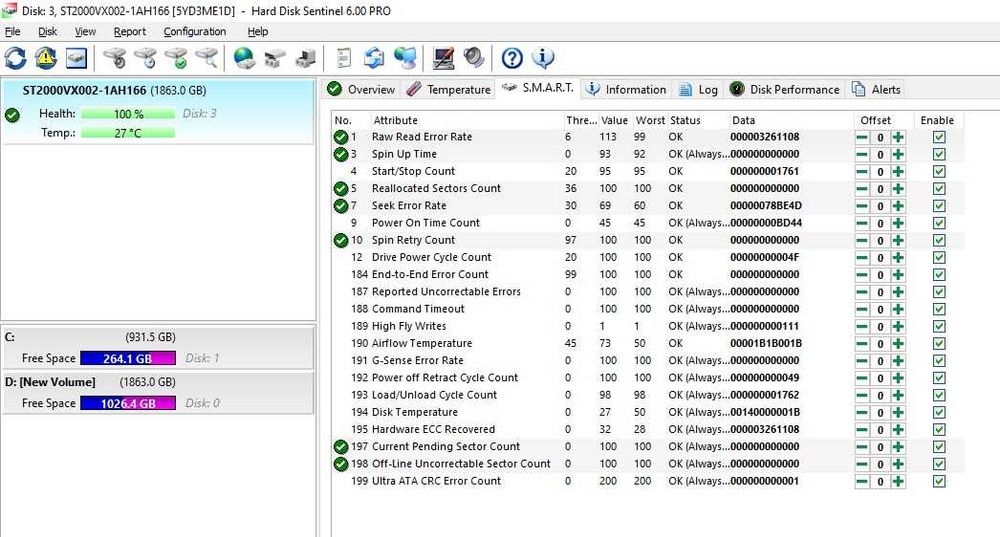Click offset value field for Reallocated Sectors Count
This screenshot has width=1000, height=537.
[880, 189]
